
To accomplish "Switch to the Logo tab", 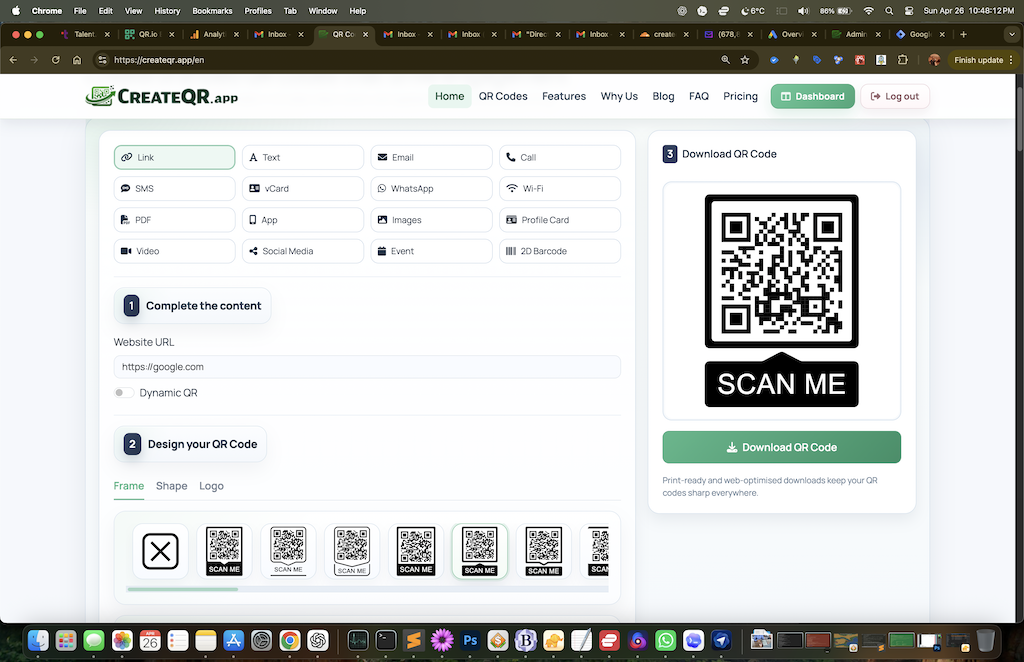I will coord(212,486).
